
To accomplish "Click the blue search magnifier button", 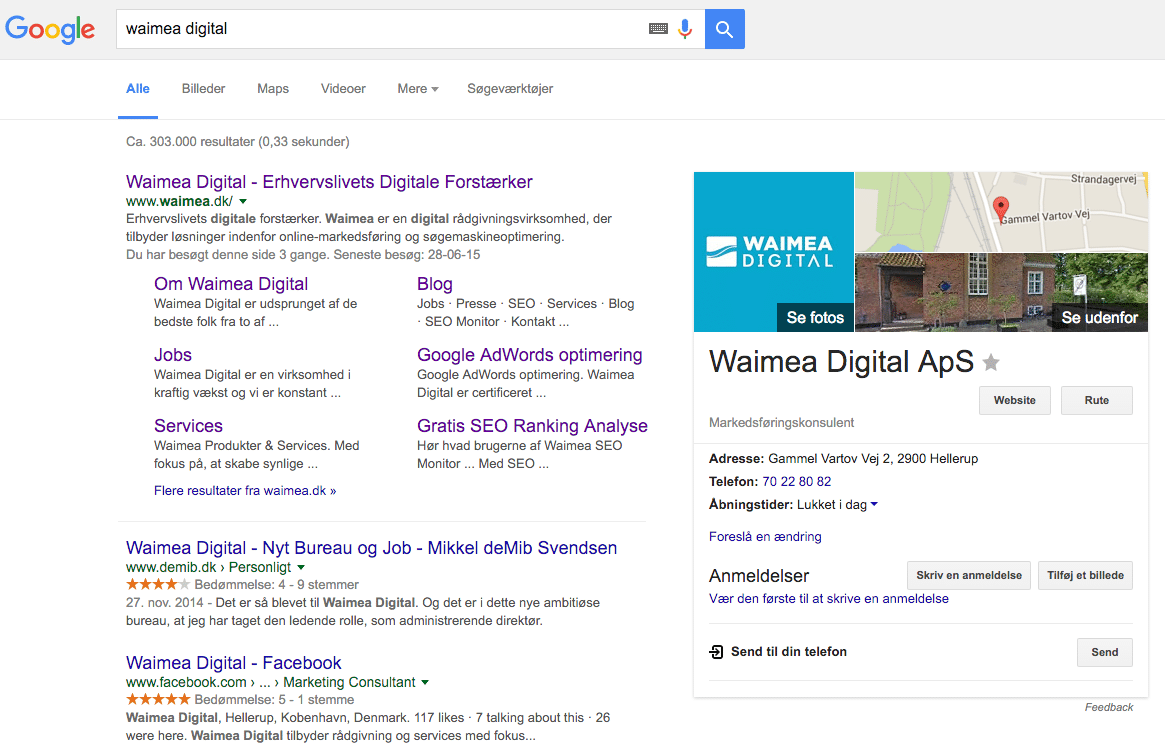I will [x=724, y=29].
